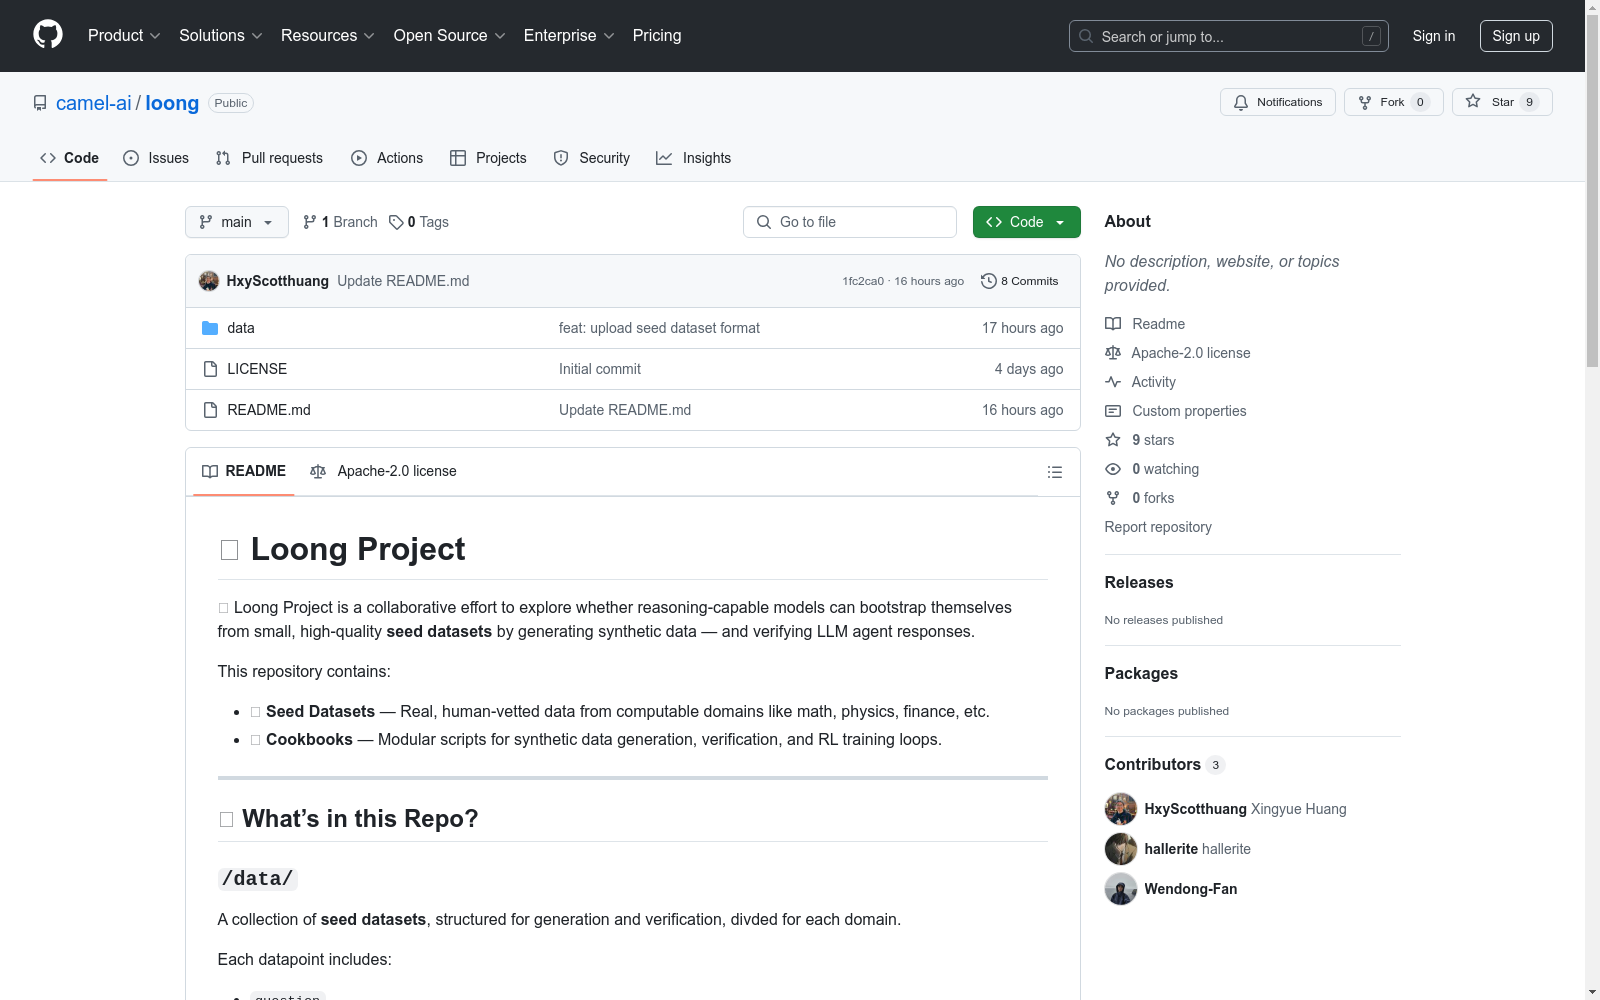The height and width of the screenshot is (1000, 1600).
Task: Expand the Resources menu
Action: tap(328, 35)
